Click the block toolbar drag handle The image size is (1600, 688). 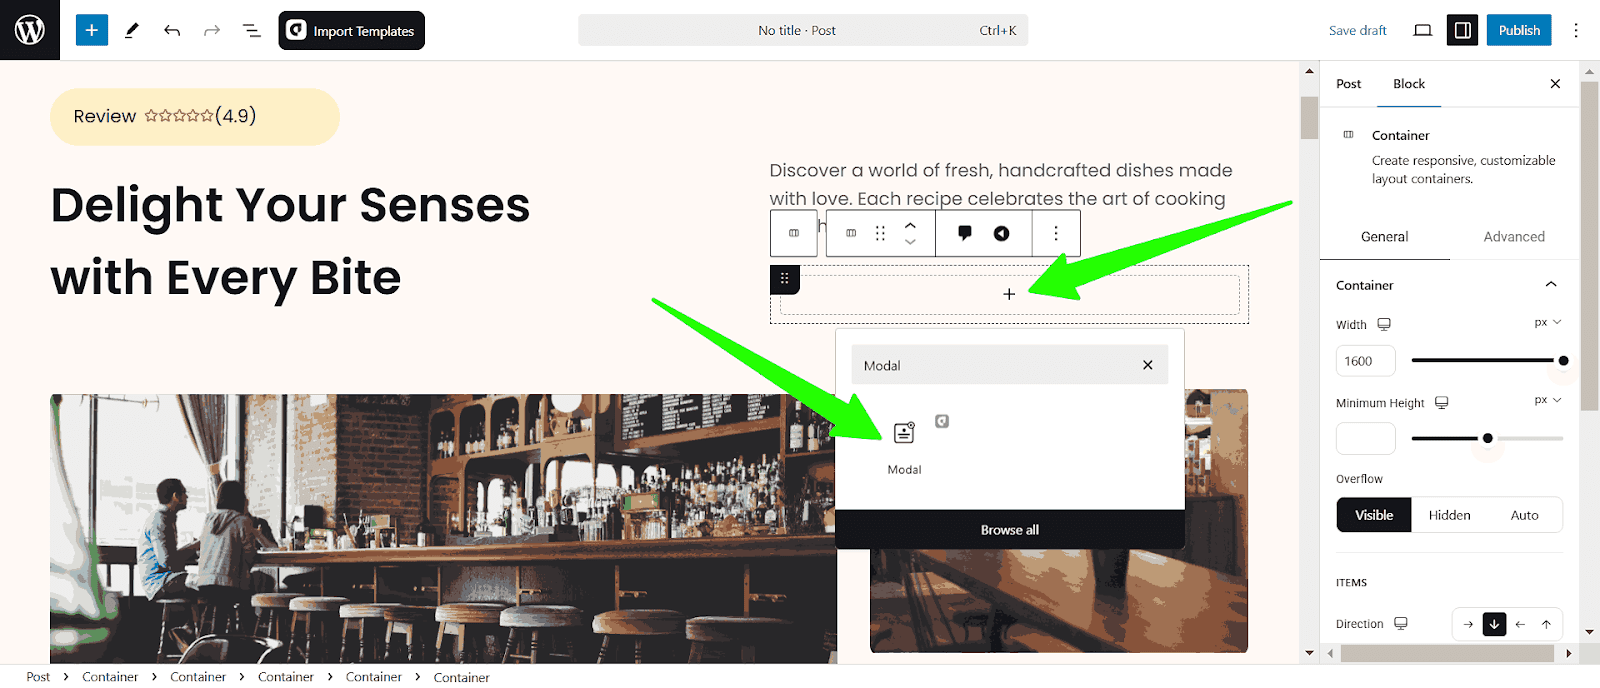[880, 233]
